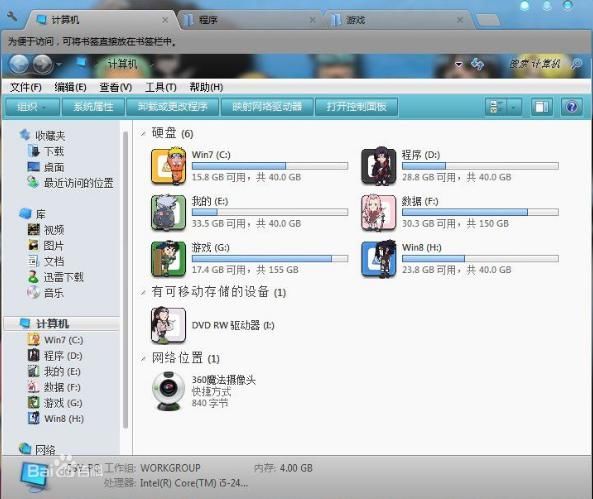
Task: Open the 帮助(H) menu
Action: [206, 87]
